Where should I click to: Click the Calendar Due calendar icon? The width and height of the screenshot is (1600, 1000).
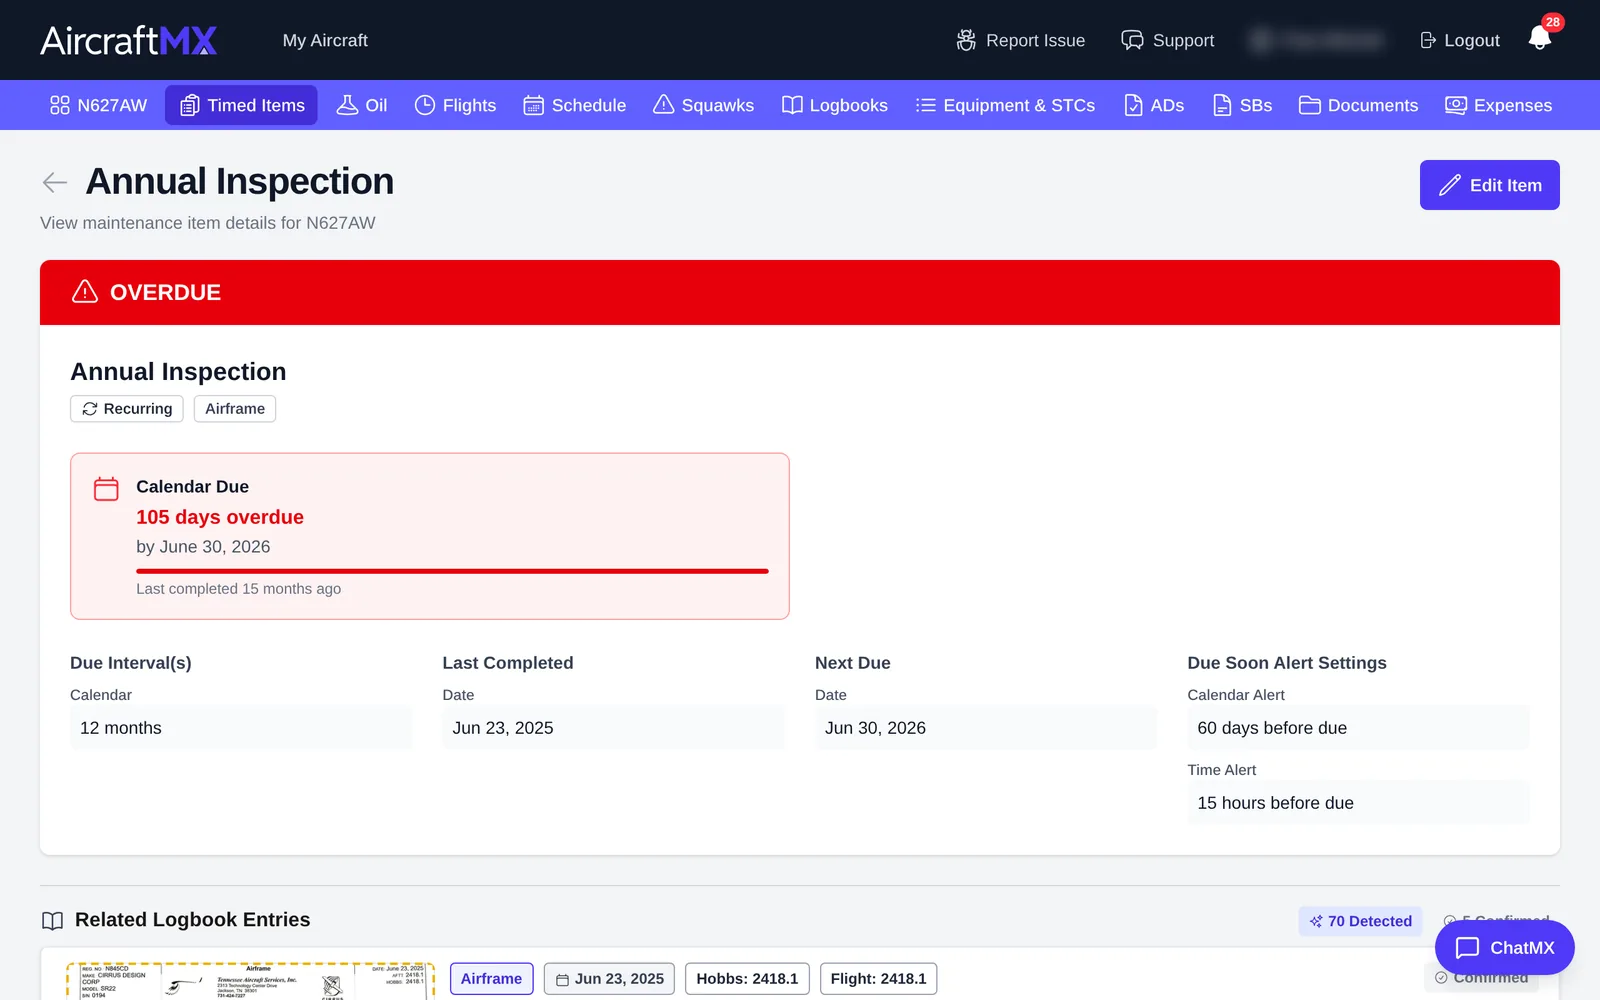coord(106,488)
